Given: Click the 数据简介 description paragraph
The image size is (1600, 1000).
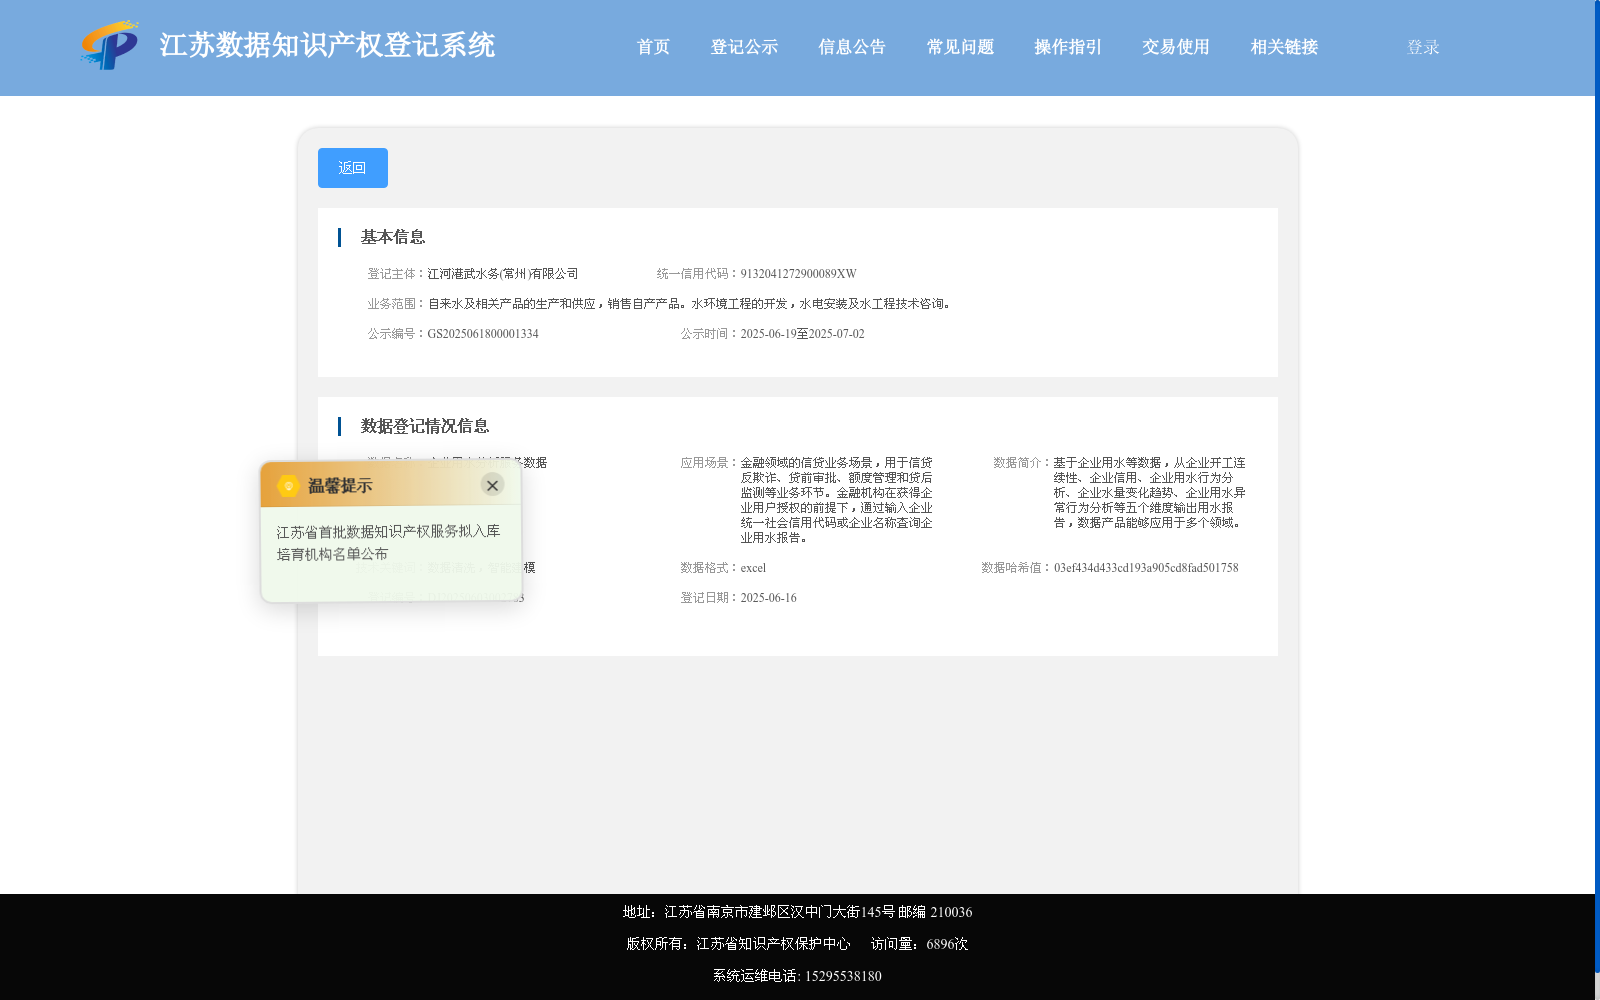Looking at the screenshot, I should click(x=1149, y=493).
